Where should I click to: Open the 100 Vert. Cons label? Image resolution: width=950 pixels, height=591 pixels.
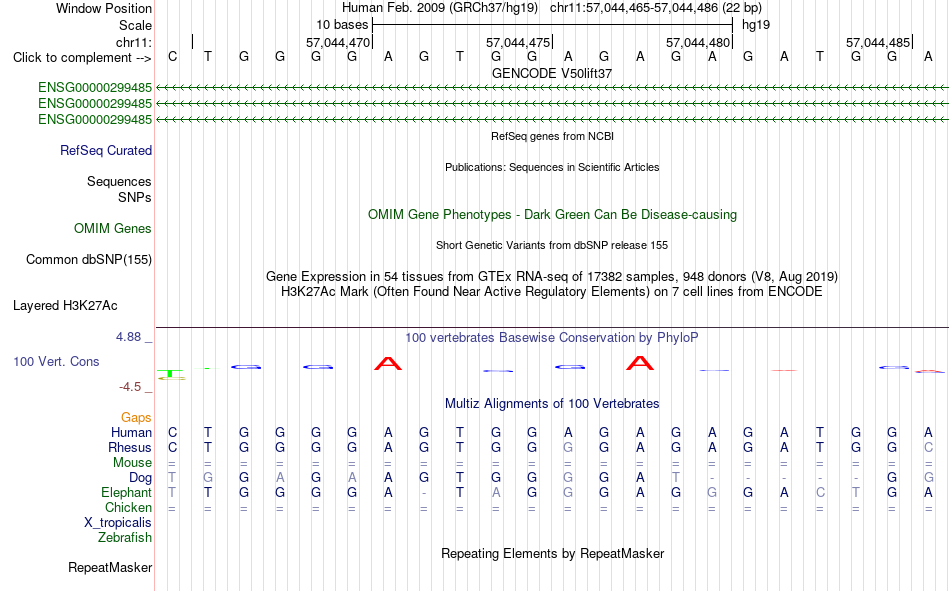[56, 361]
